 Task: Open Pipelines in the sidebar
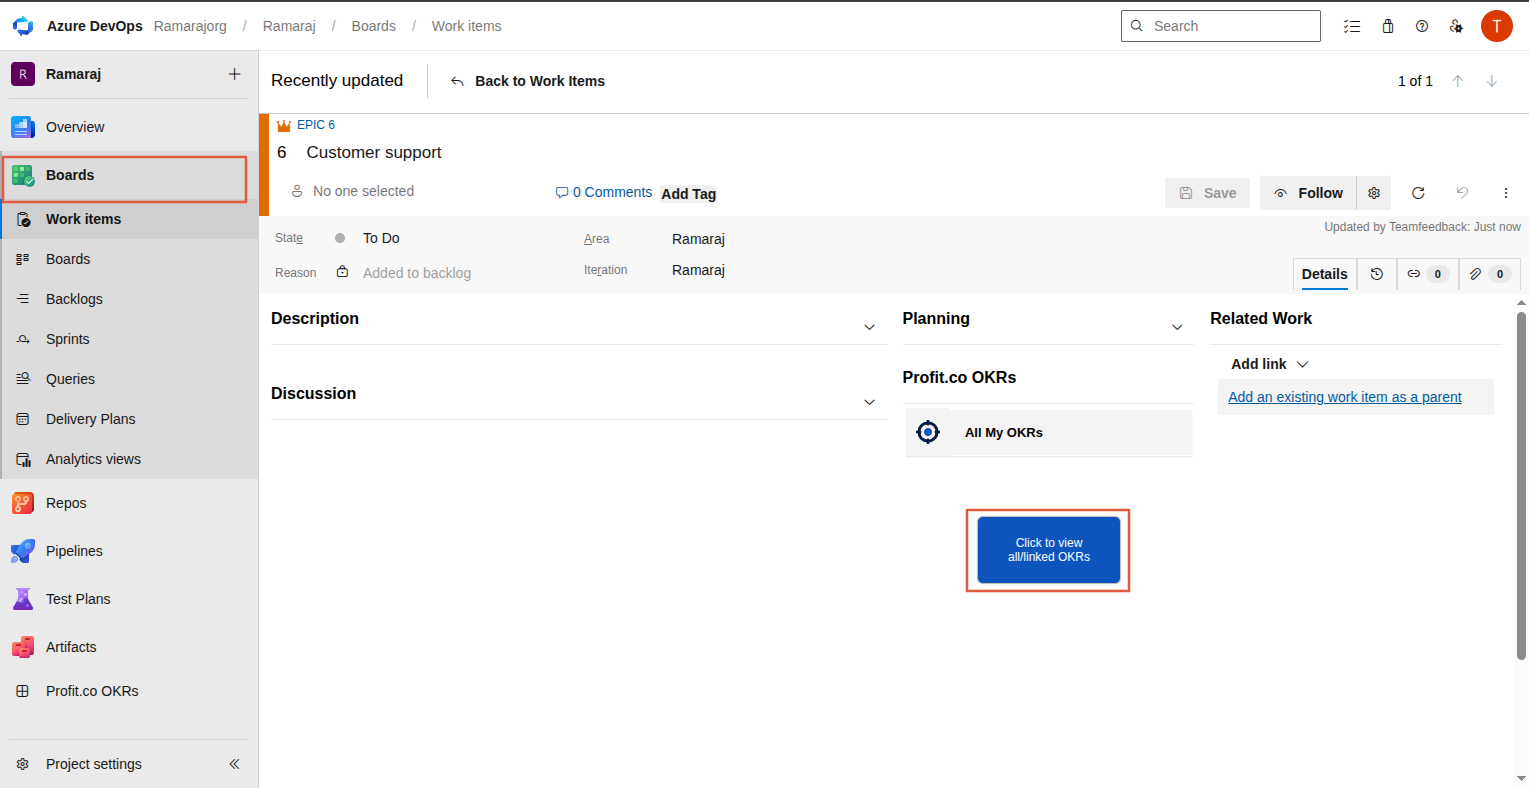coord(129,551)
